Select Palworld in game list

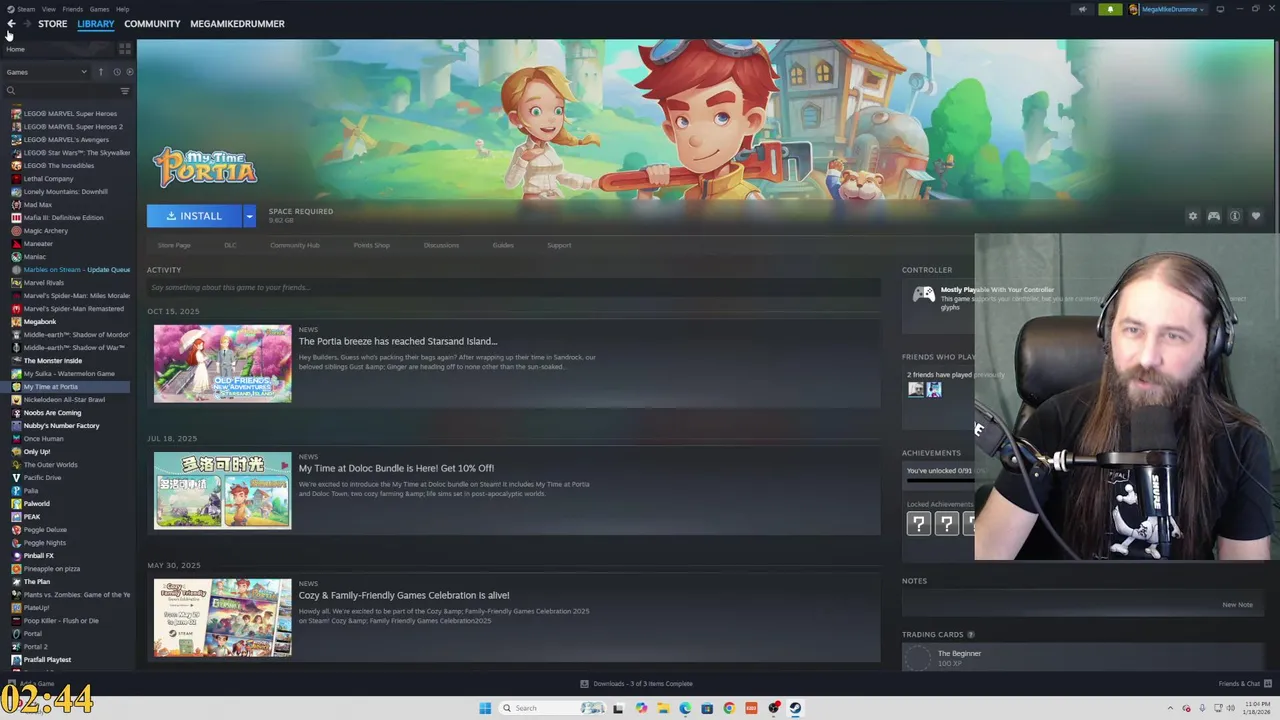coord(36,504)
